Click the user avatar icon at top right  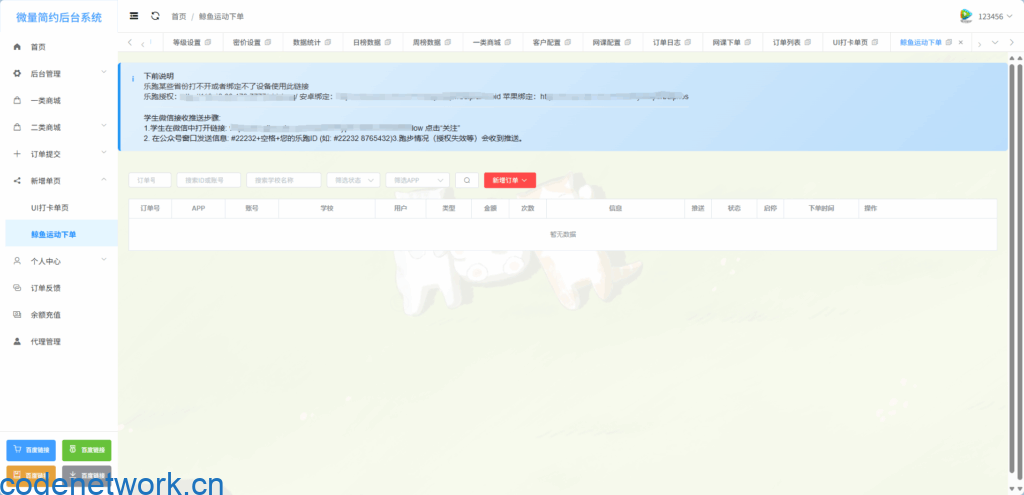pyautogui.click(x=965, y=16)
